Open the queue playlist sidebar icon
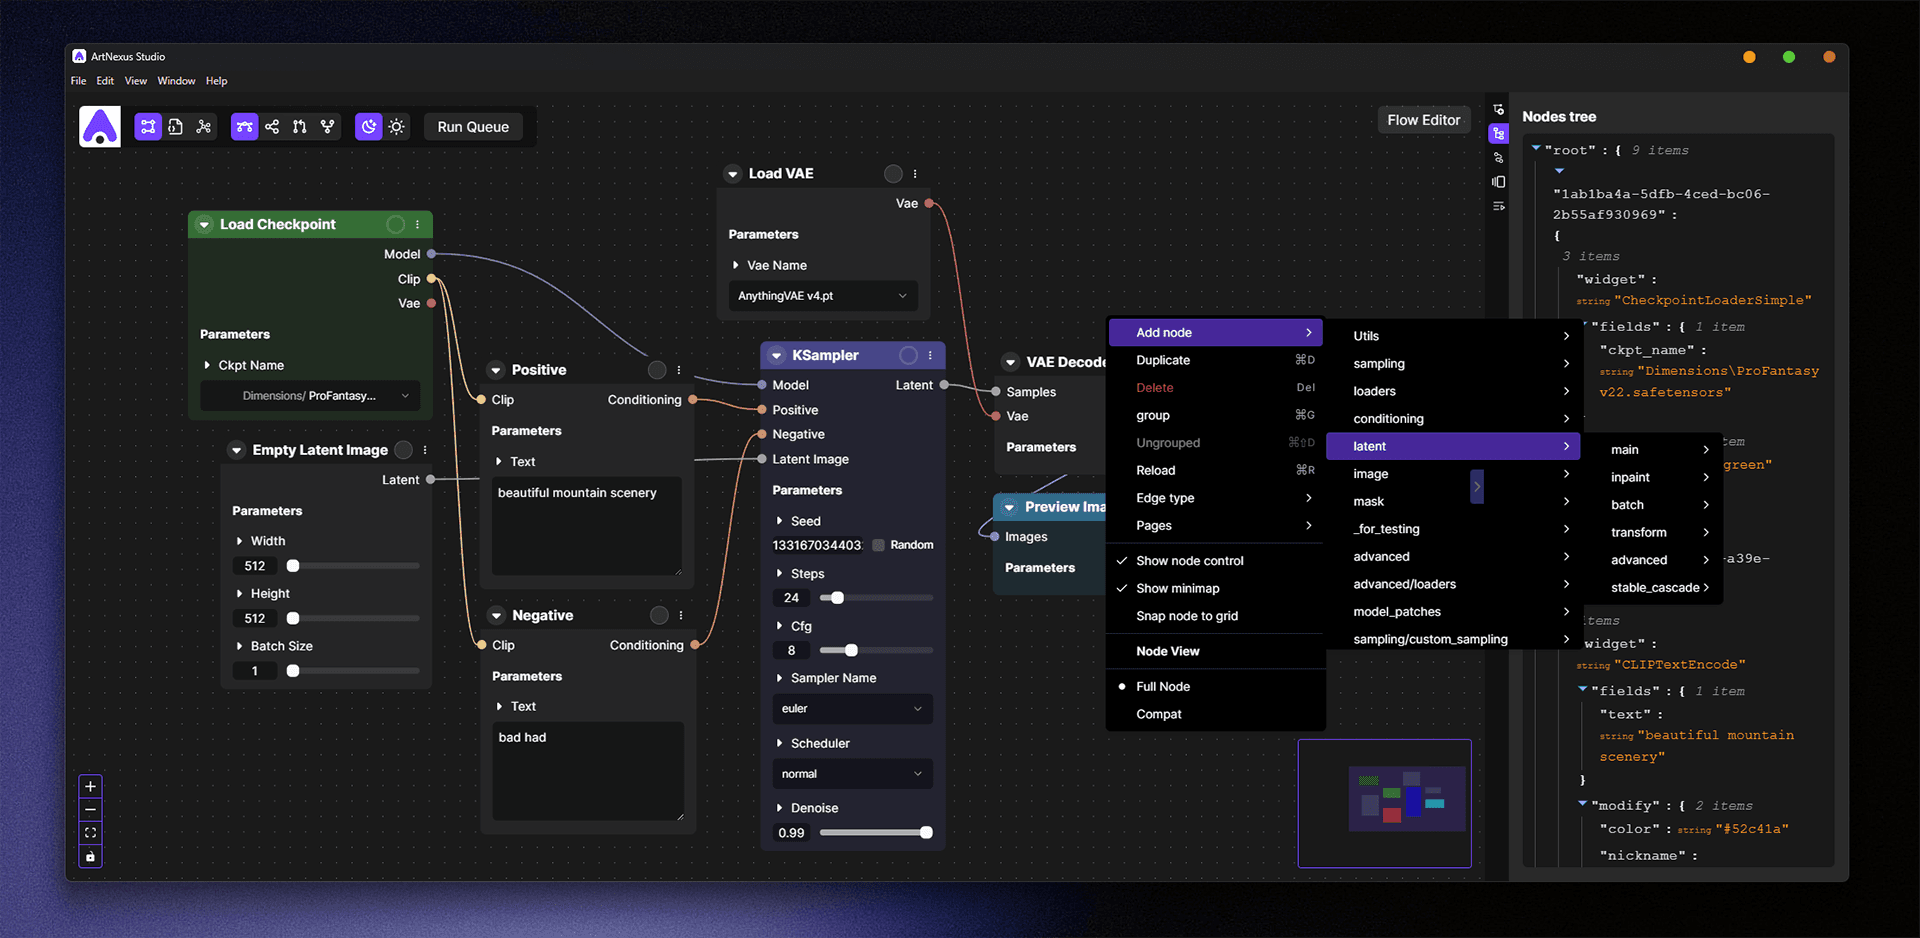 [x=1498, y=206]
